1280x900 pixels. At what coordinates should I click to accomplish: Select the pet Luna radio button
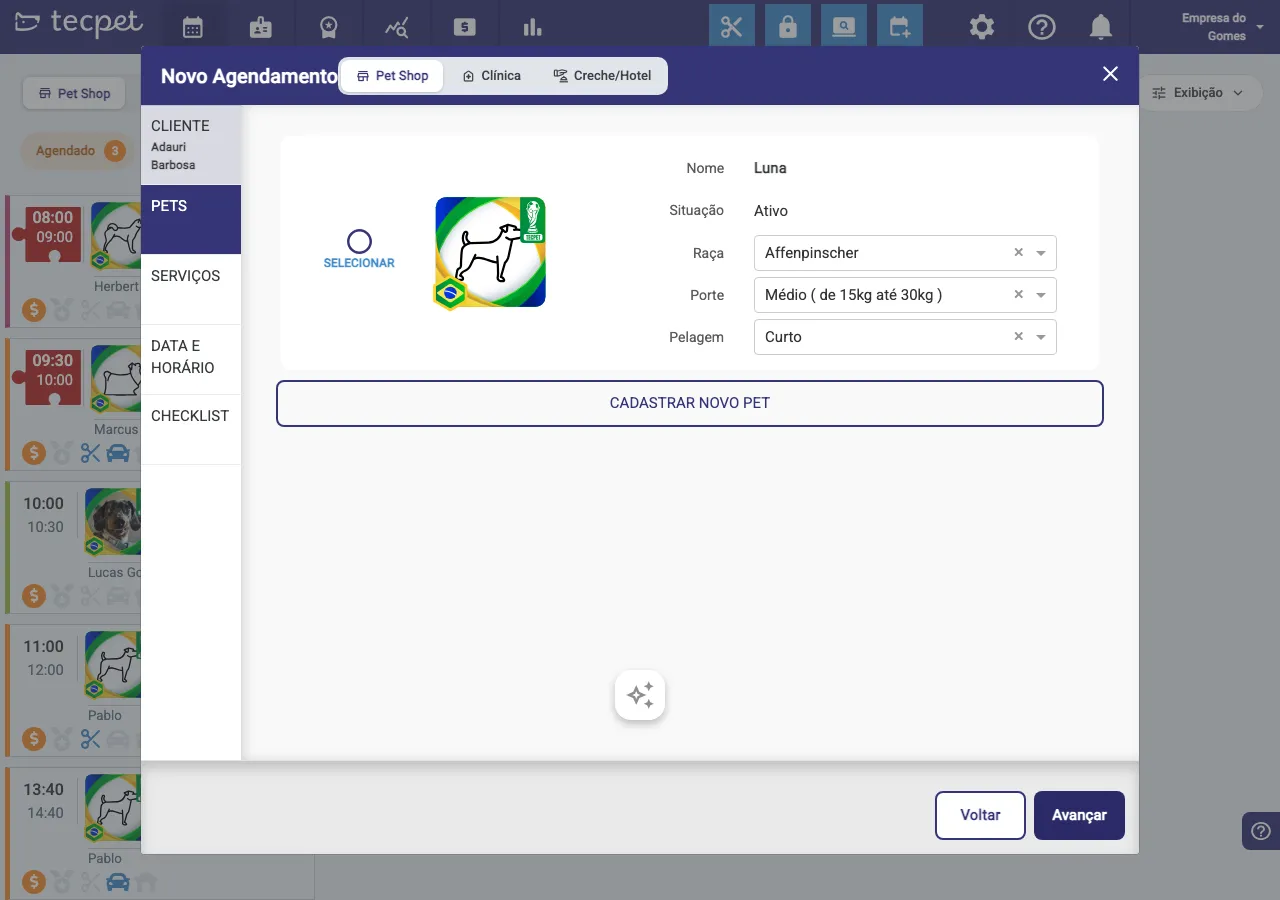coord(359,241)
